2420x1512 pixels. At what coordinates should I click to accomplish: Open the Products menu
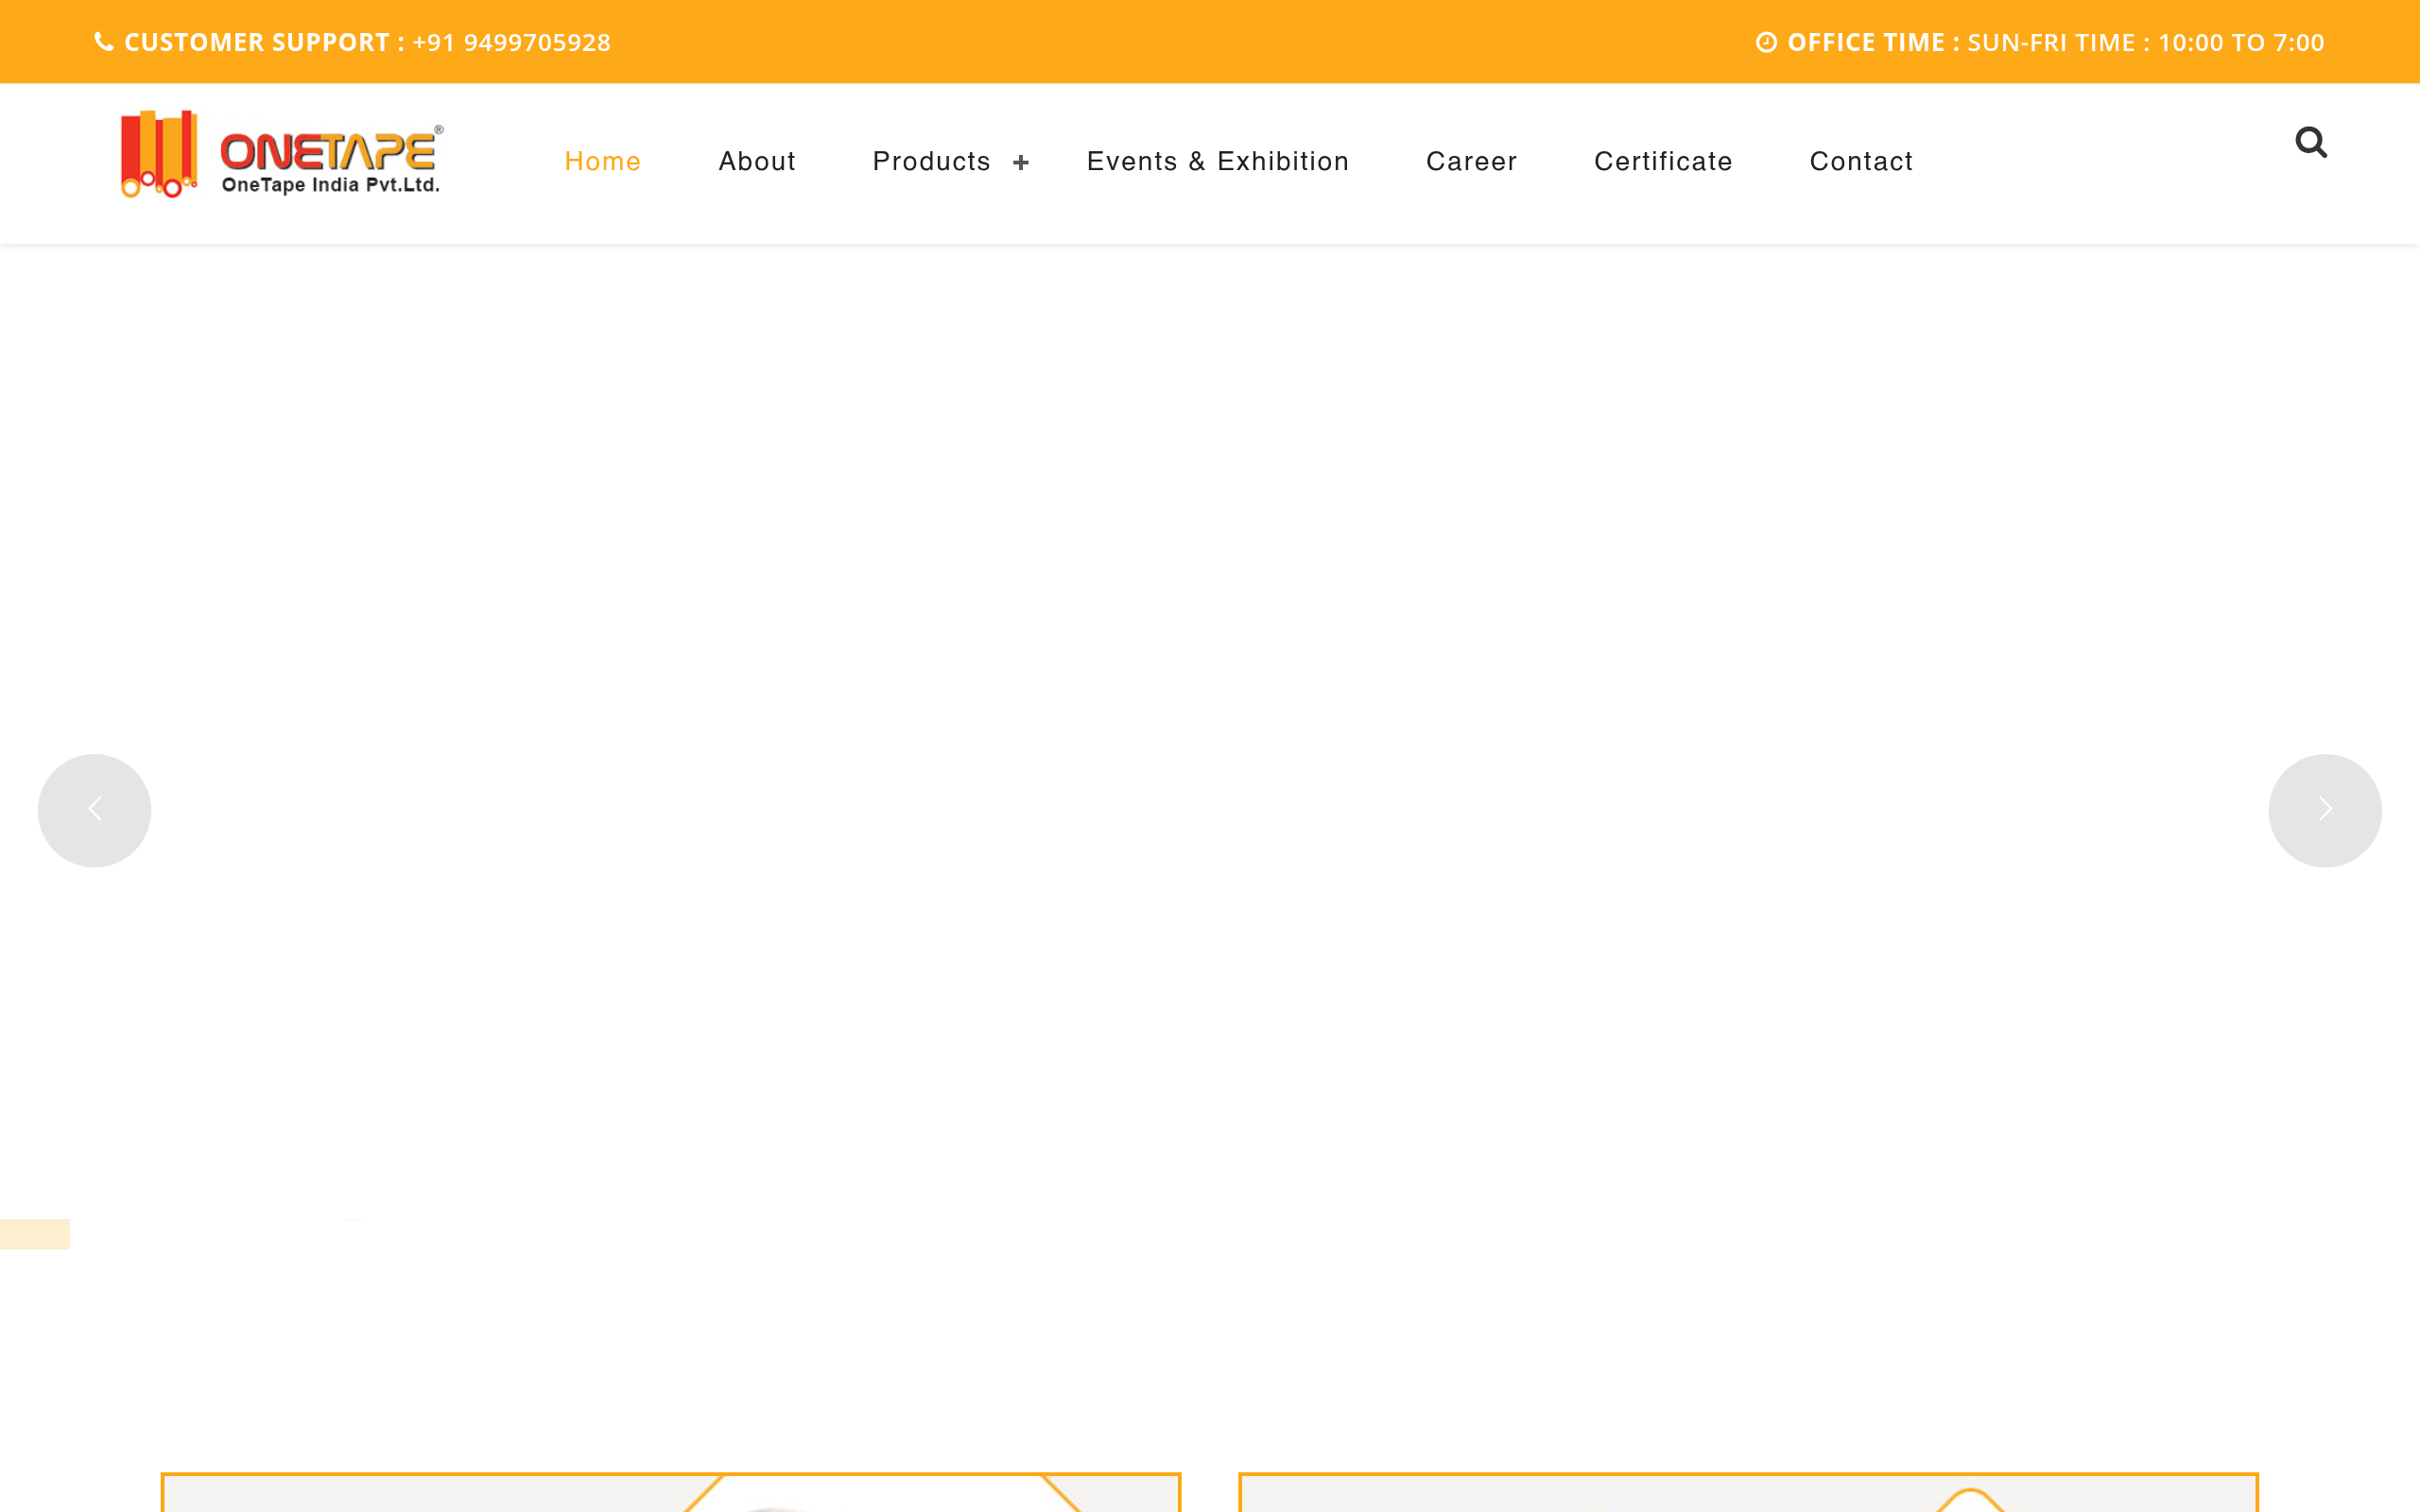[931, 161]
